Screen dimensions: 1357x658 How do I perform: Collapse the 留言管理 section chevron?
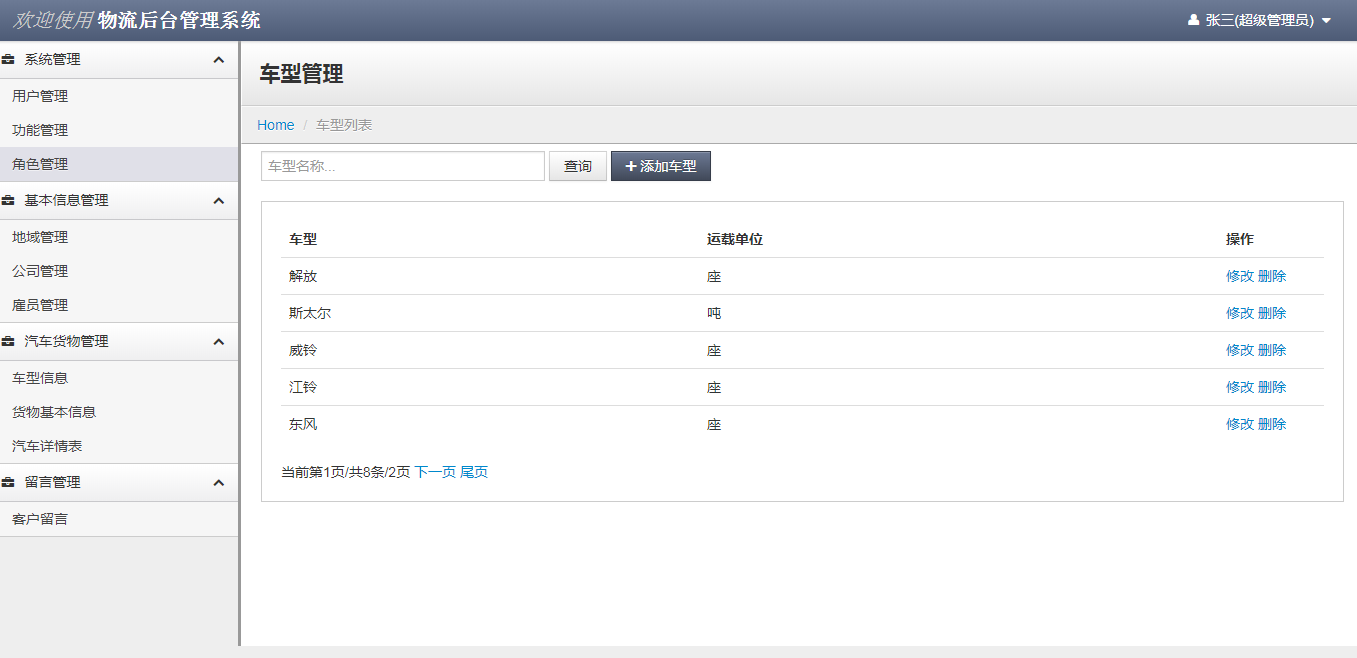click(219, 483)
